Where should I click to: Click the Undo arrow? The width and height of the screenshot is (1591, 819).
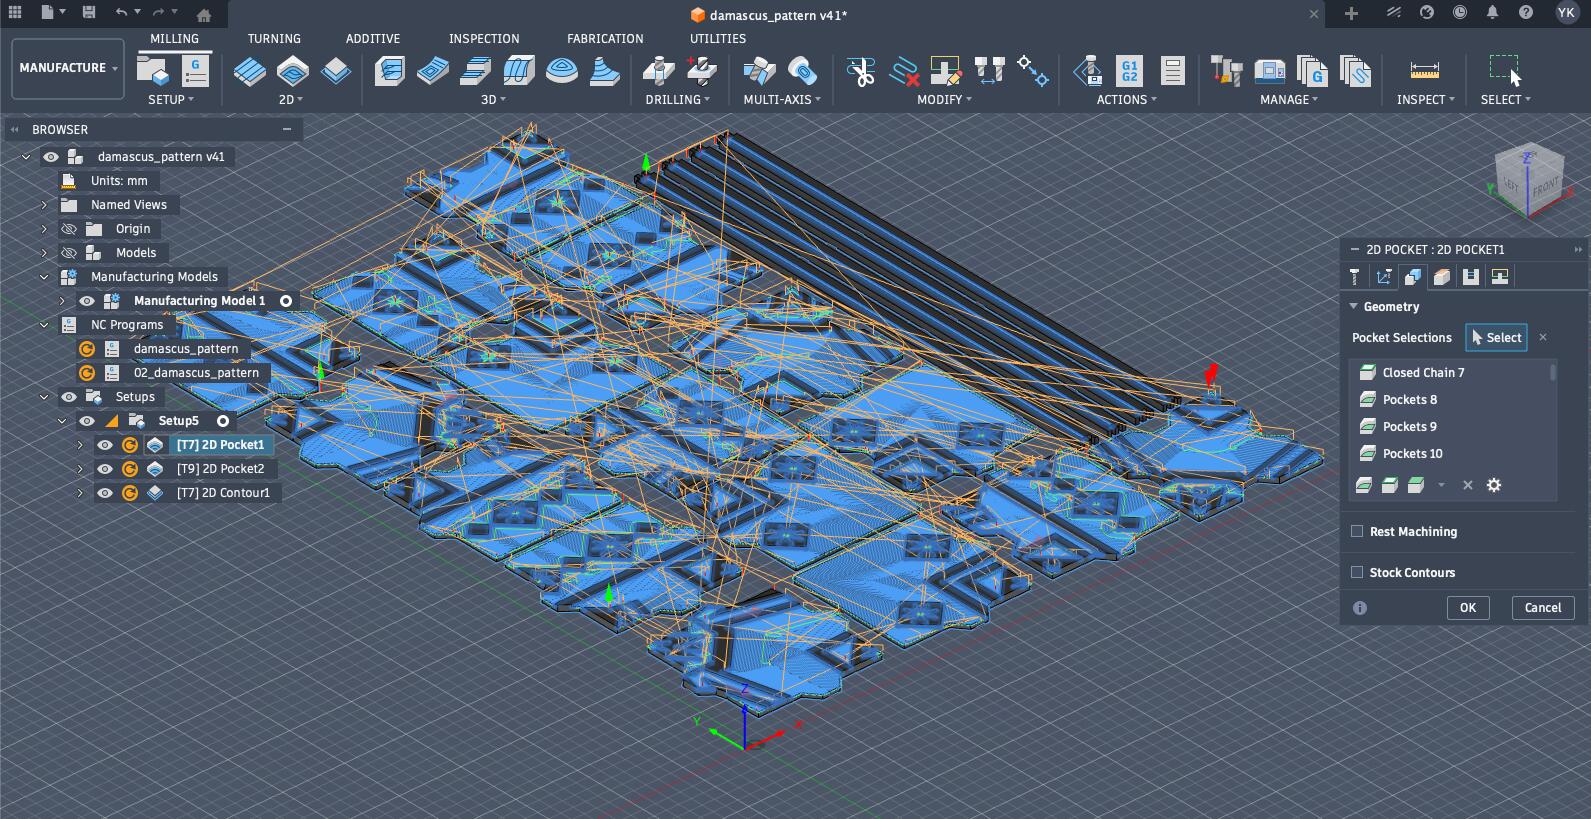(121, 13)
